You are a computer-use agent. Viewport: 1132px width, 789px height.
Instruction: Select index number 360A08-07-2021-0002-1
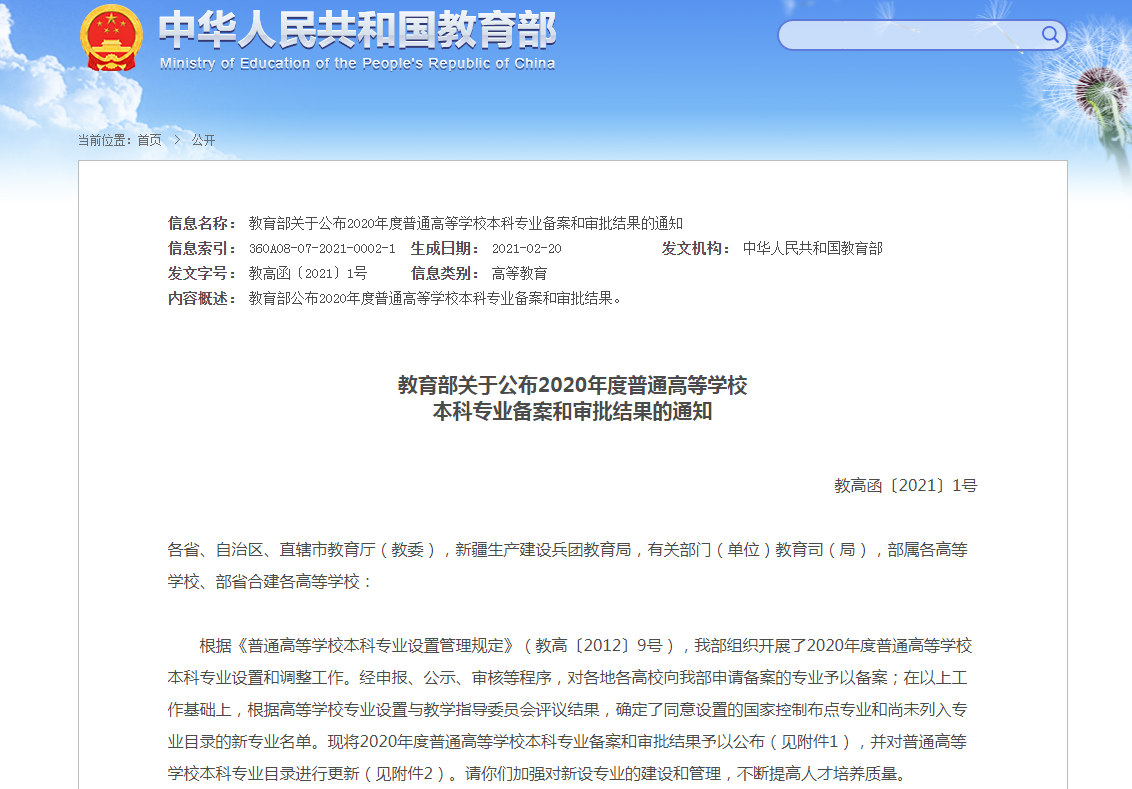tap(322, 248)
